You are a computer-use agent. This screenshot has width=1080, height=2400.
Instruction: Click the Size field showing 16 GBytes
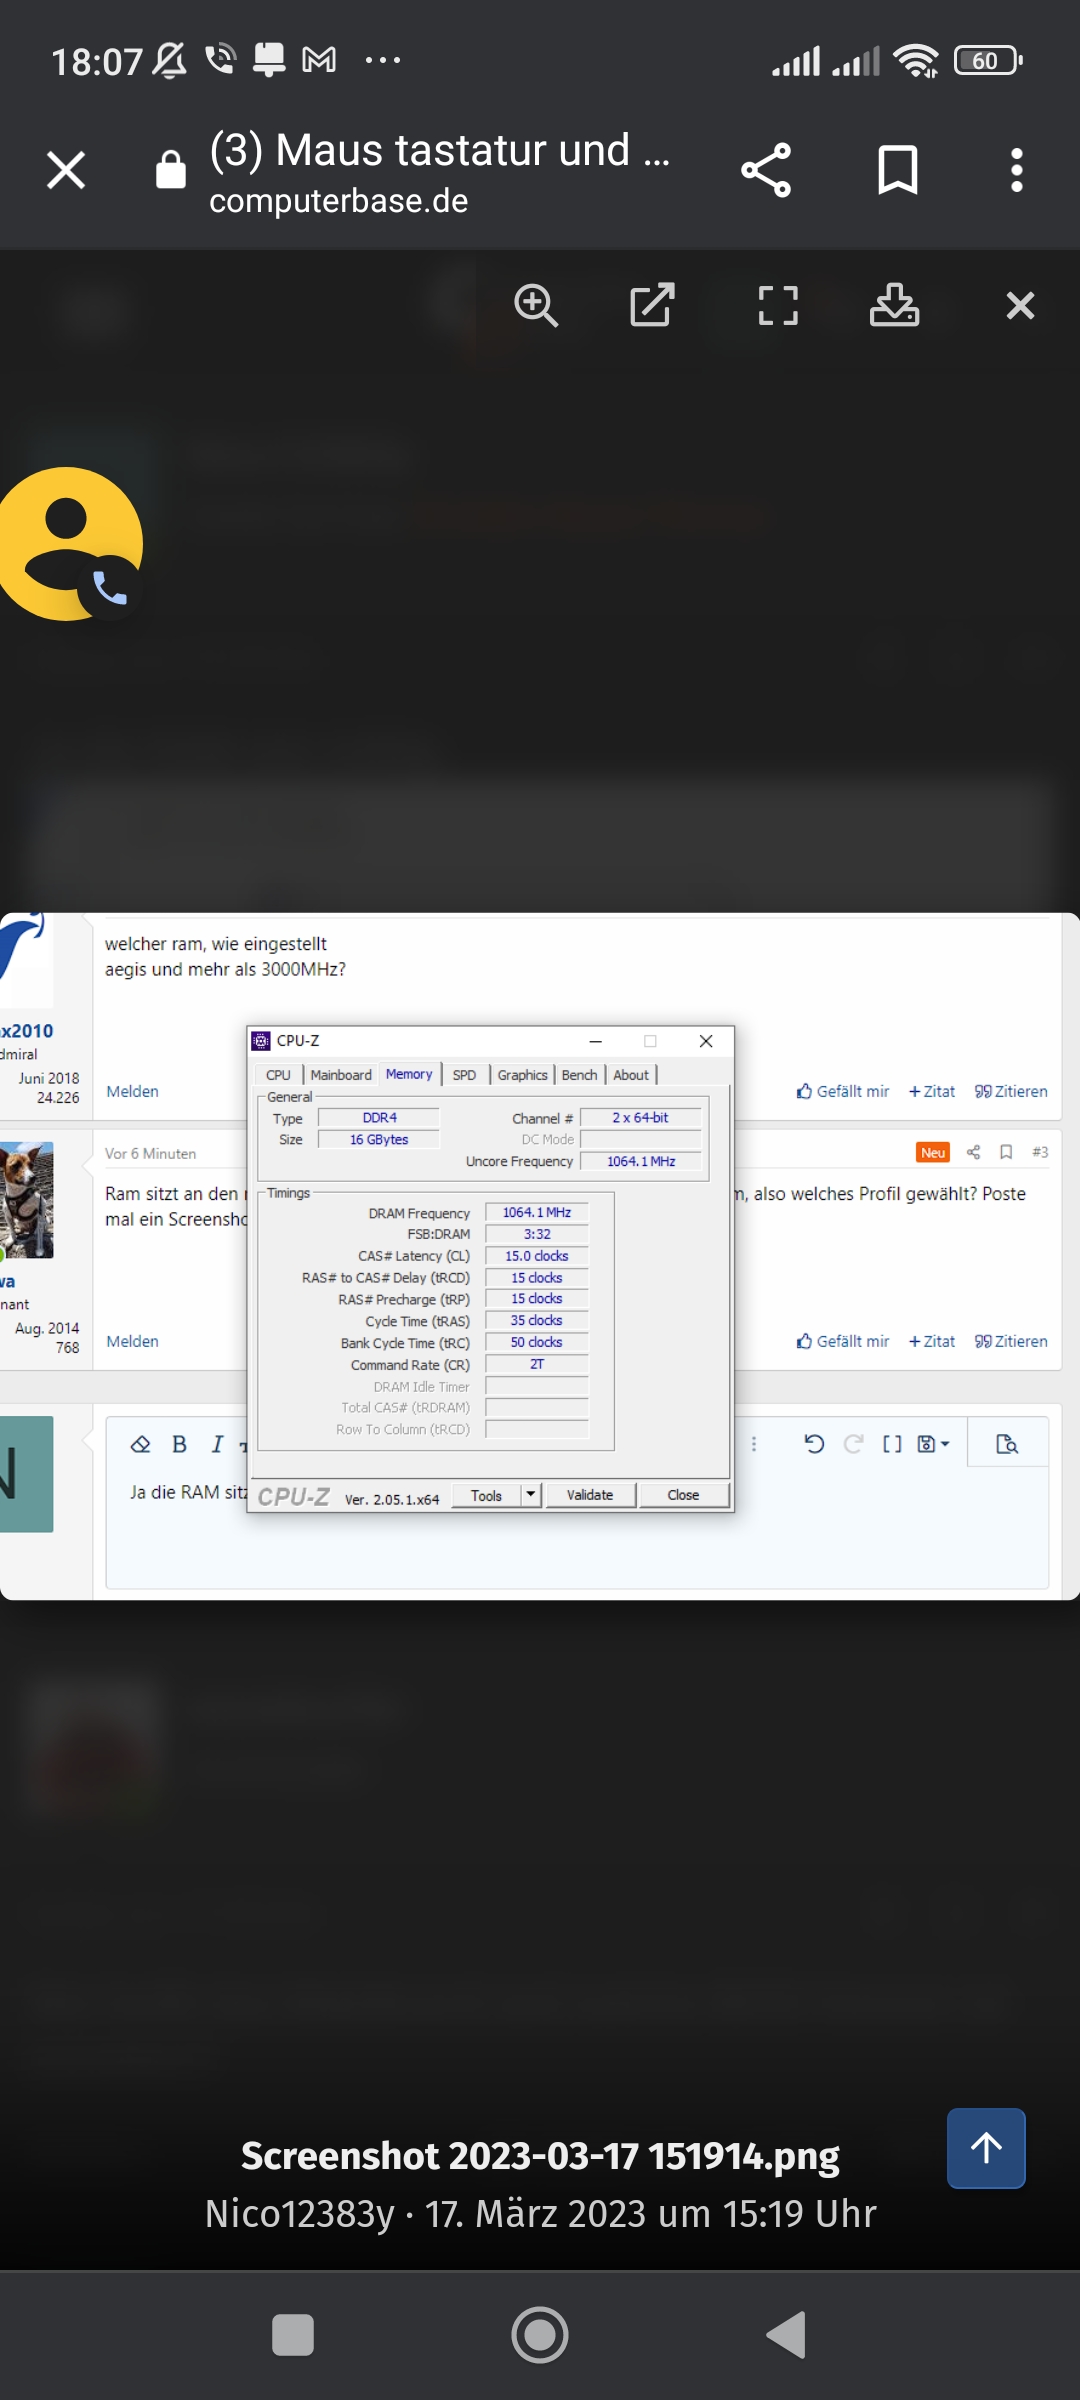[x=379, y=1140]
